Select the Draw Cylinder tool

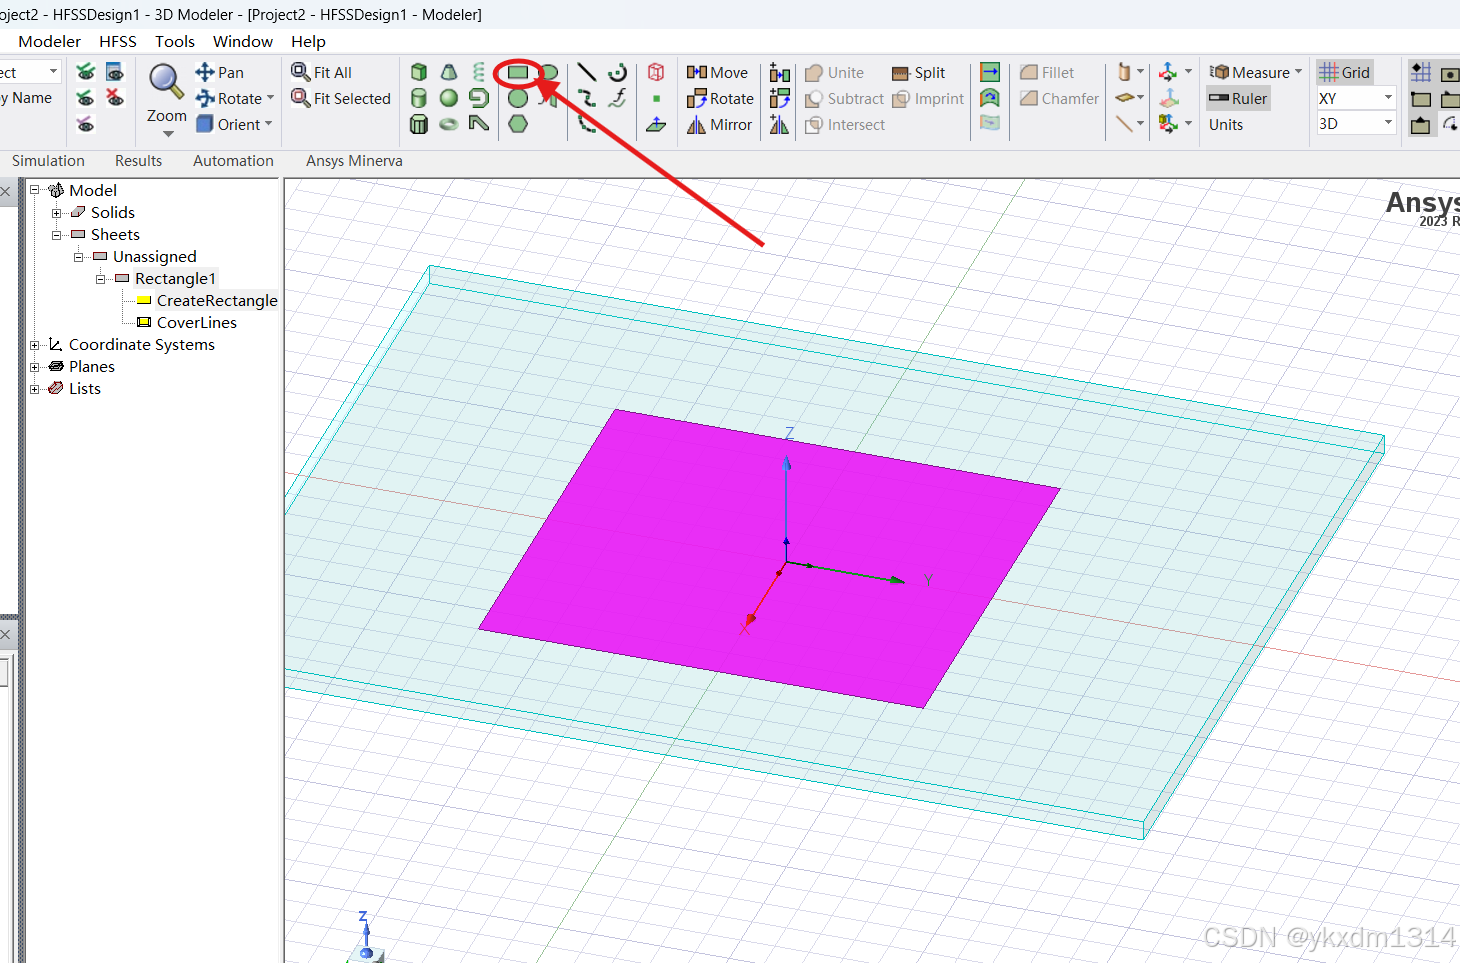click(x=419, y=98)
